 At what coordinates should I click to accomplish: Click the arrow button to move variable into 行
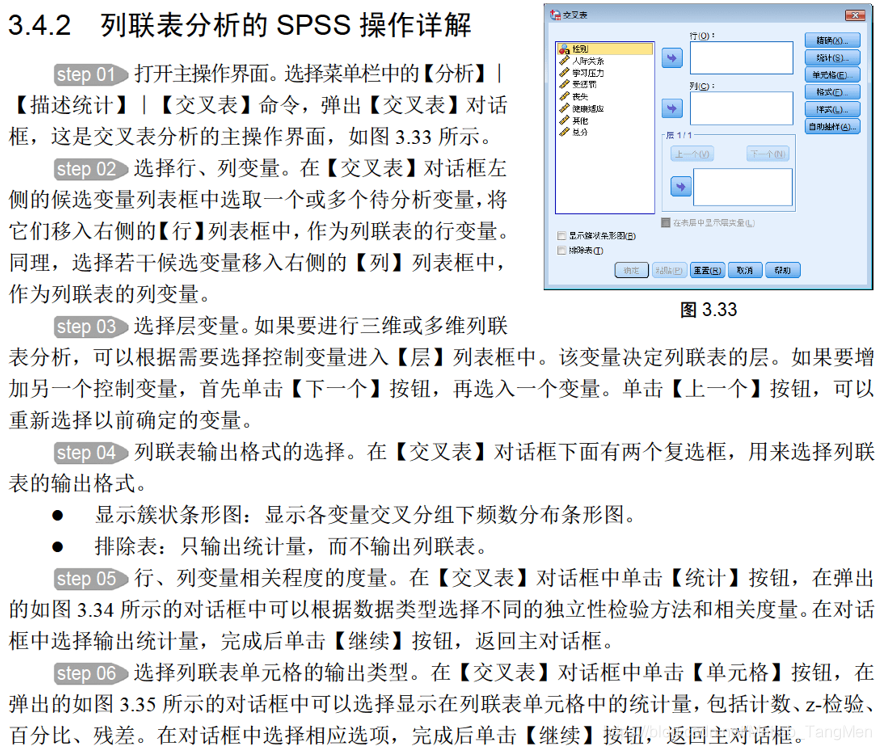(x=672, y=58)
